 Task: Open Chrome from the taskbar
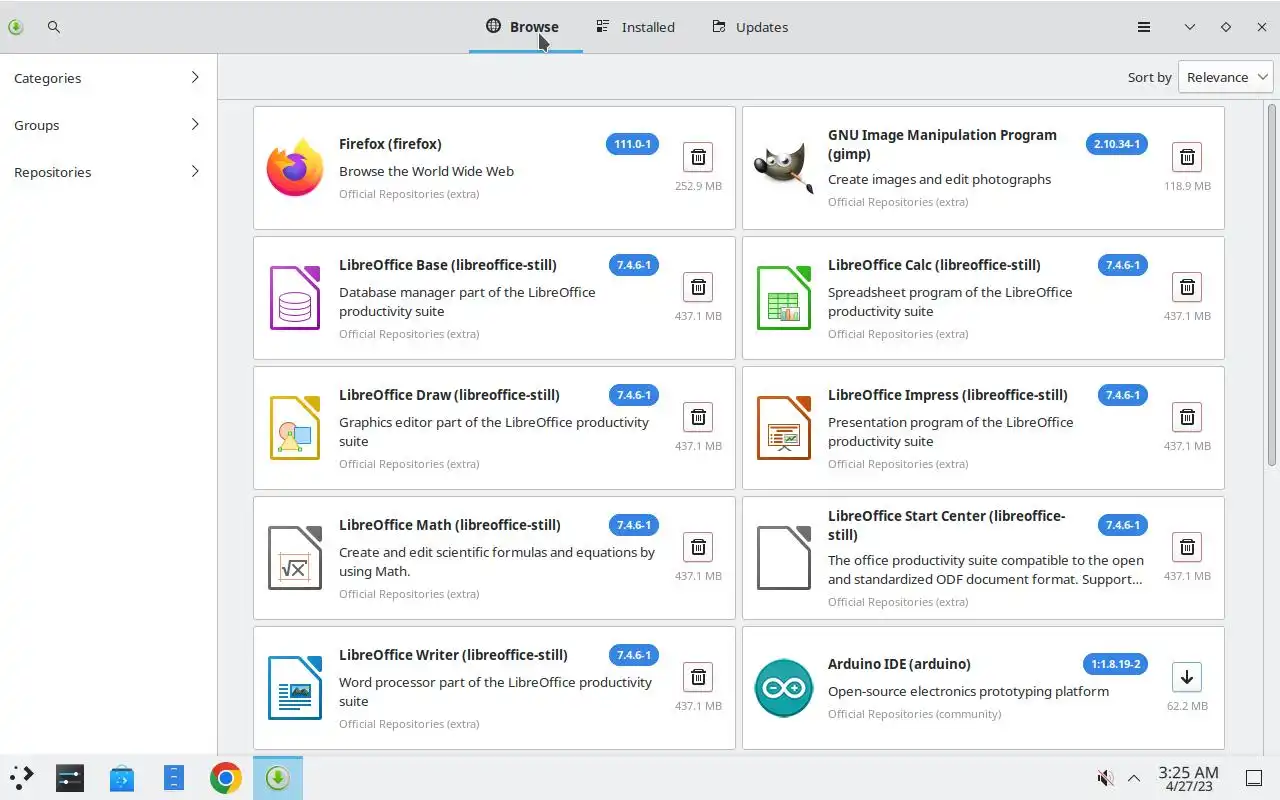[226, 778]
